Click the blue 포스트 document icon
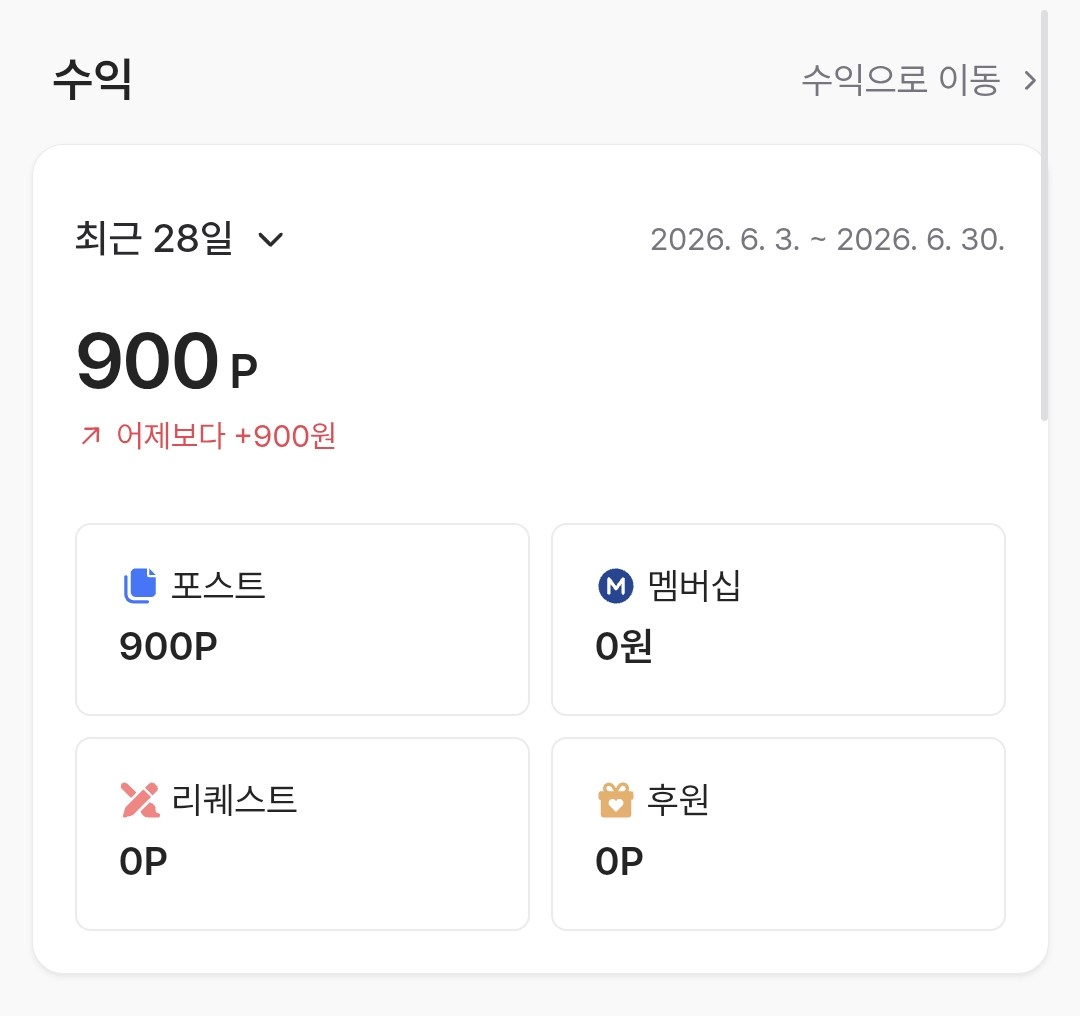This screenshot has width=1080, height=1016. pos(141,586)
